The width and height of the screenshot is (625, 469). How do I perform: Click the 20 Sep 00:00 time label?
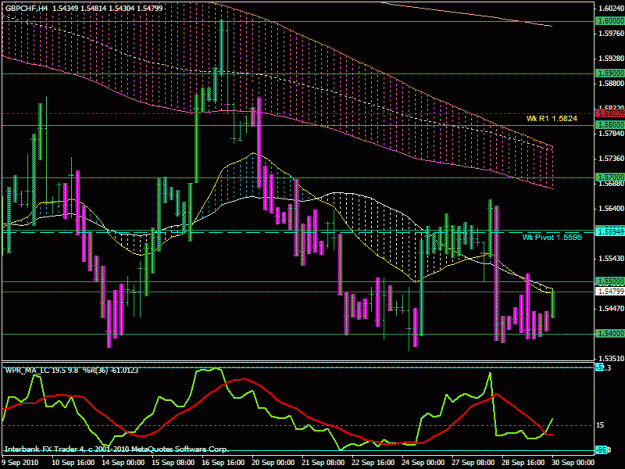click(273, 462)
